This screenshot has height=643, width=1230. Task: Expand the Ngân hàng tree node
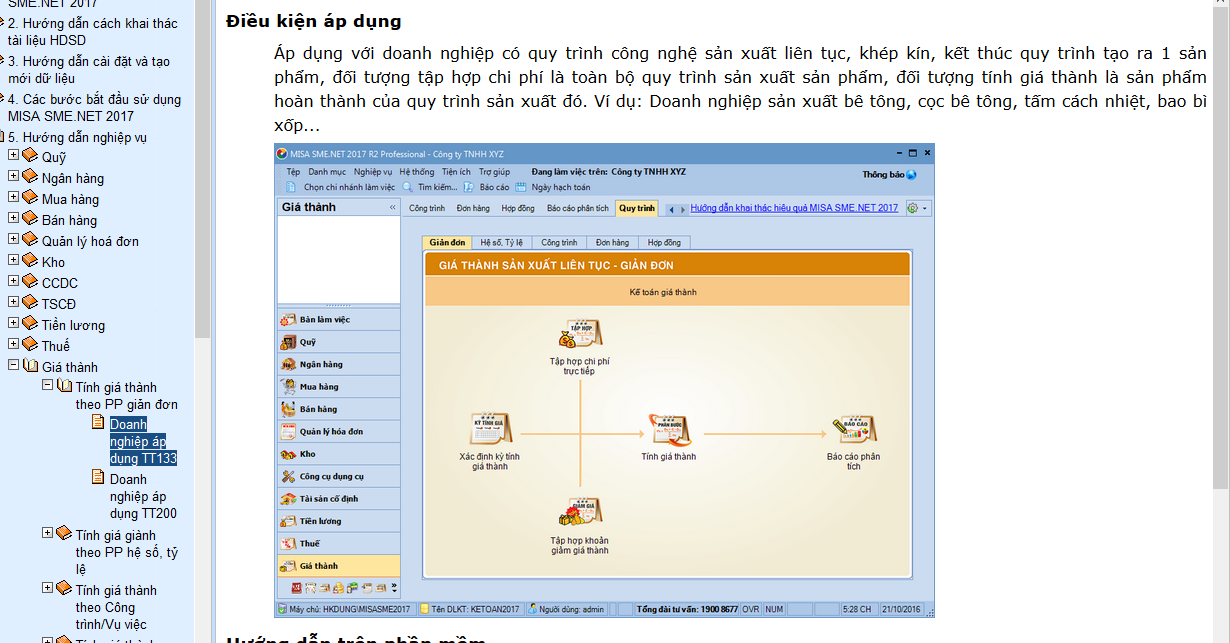[13, 177]
